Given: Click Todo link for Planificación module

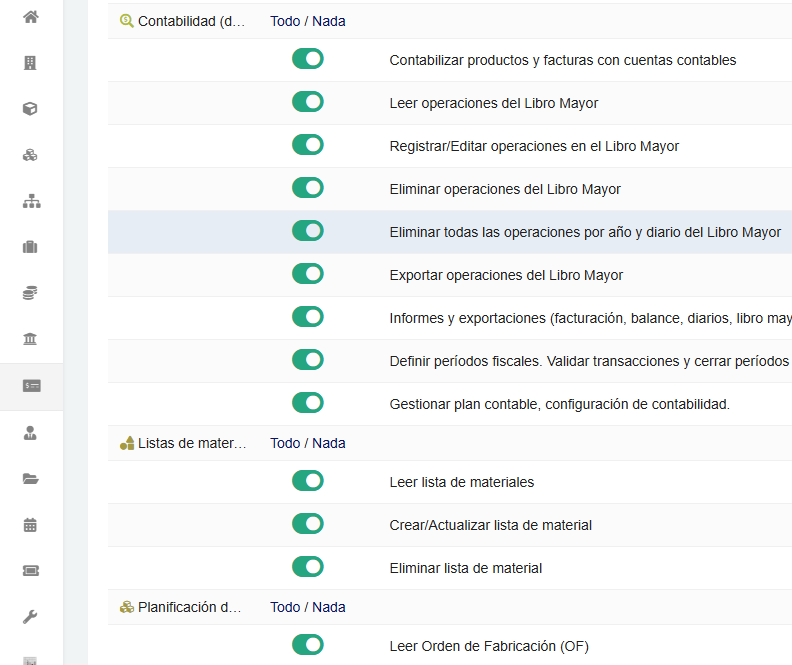Looking at the screenshot, I should click(285, 607).
